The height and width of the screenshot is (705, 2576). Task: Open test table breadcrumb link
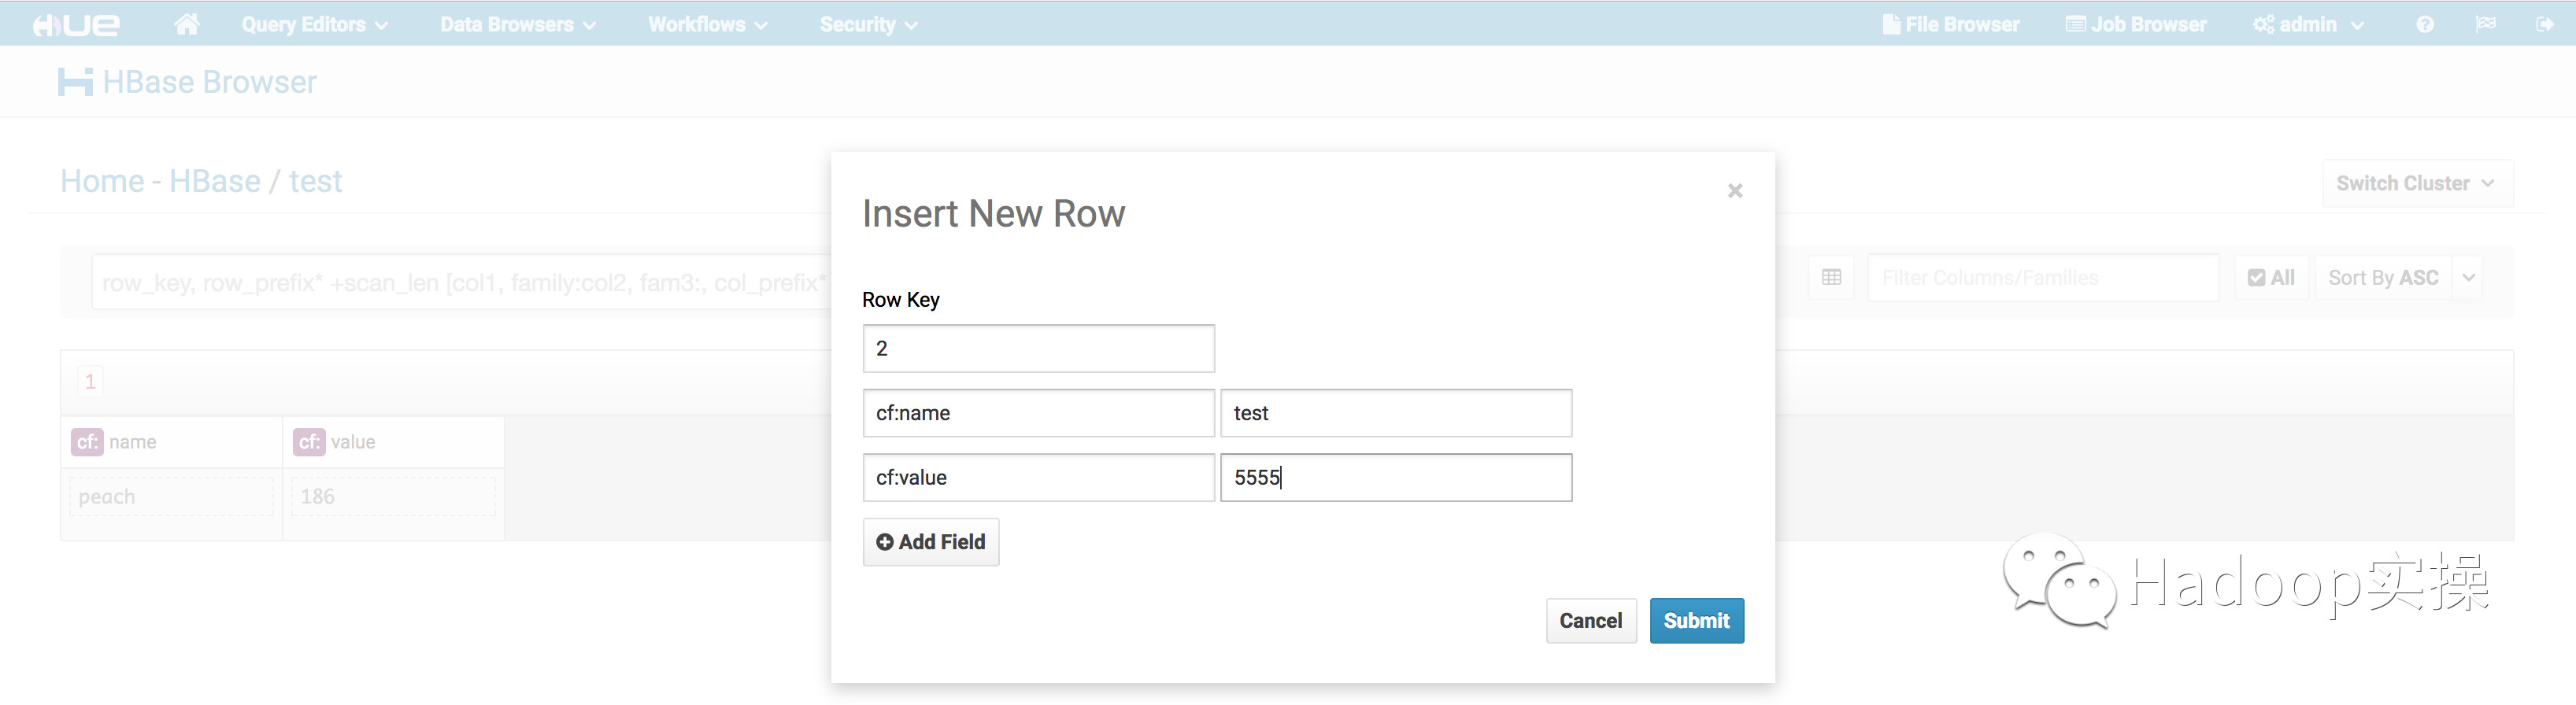click(316, 181)
